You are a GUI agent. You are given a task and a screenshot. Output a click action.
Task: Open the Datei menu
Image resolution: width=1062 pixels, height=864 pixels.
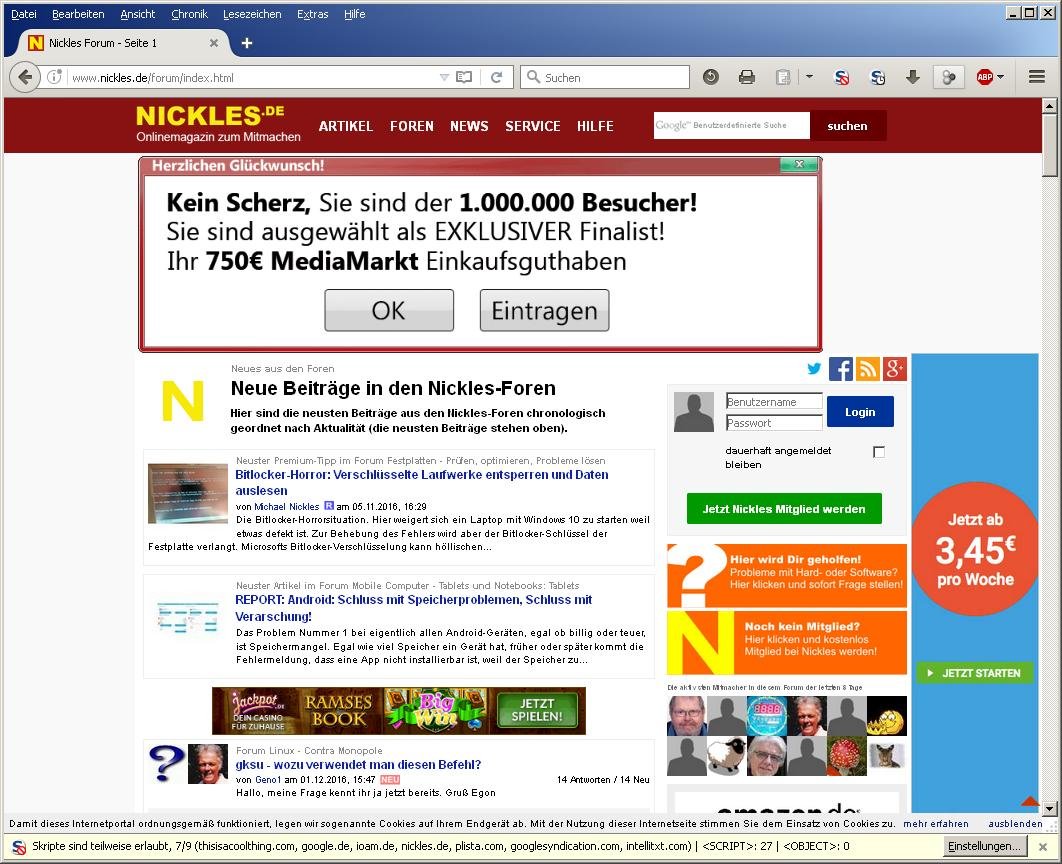coord(24,14)
